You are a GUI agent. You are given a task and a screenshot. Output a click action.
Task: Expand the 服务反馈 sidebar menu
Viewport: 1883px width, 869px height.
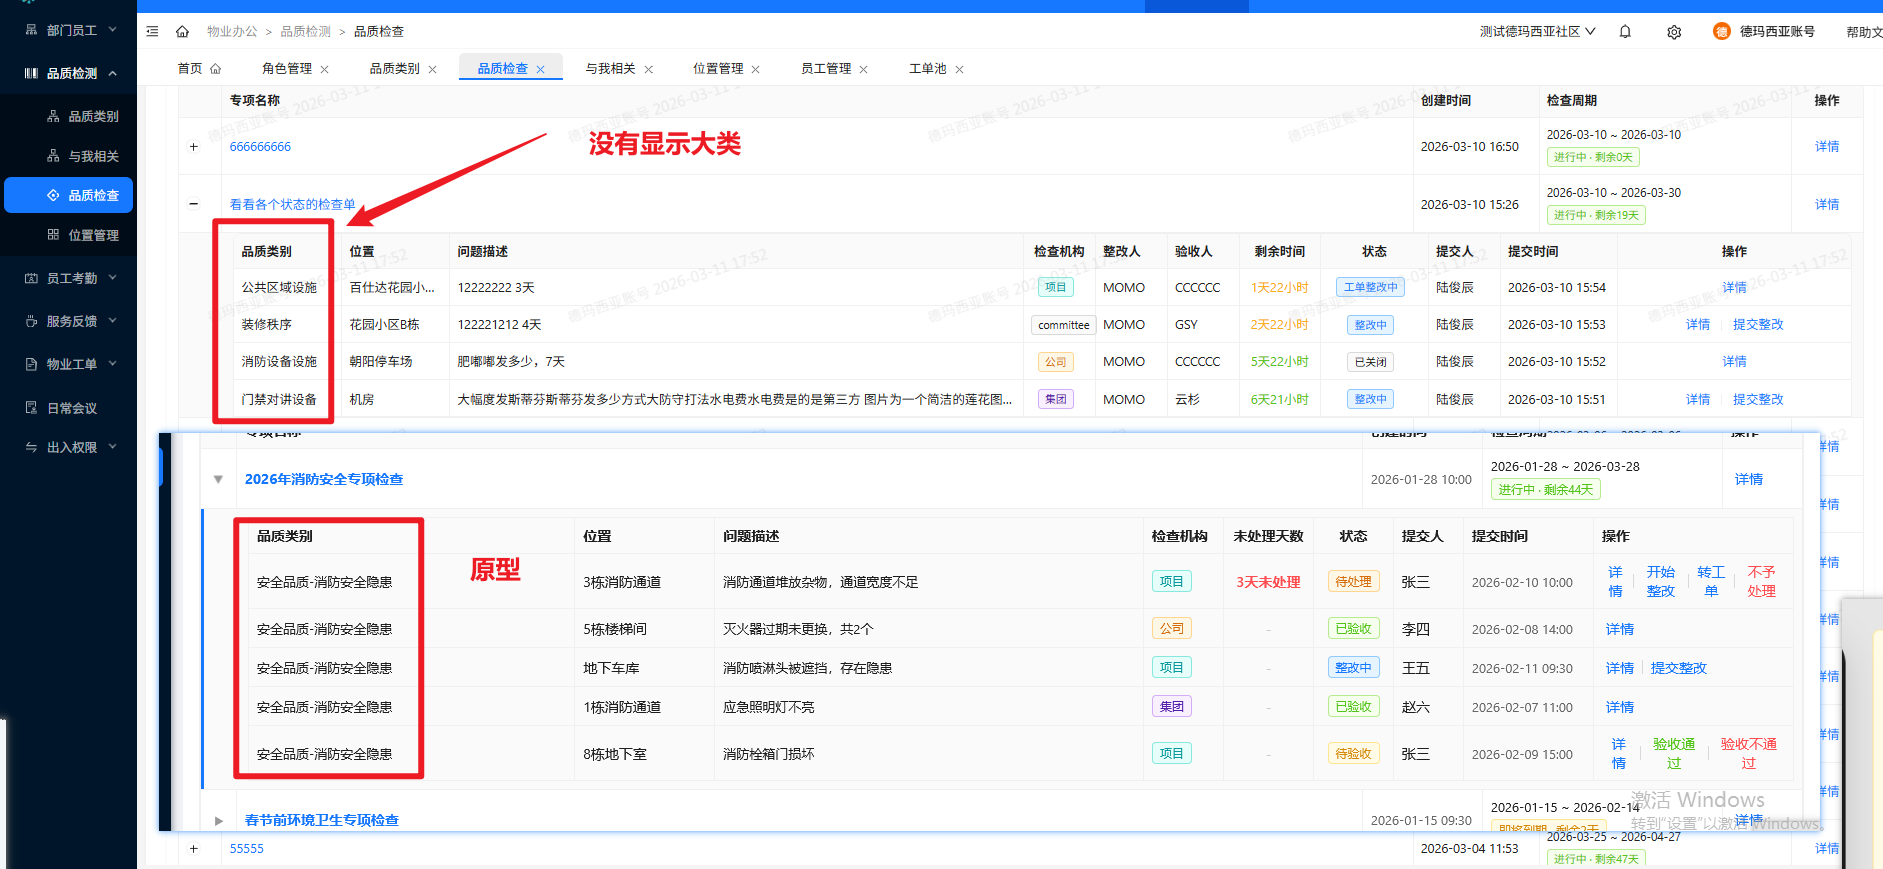[x=112, y=321]
